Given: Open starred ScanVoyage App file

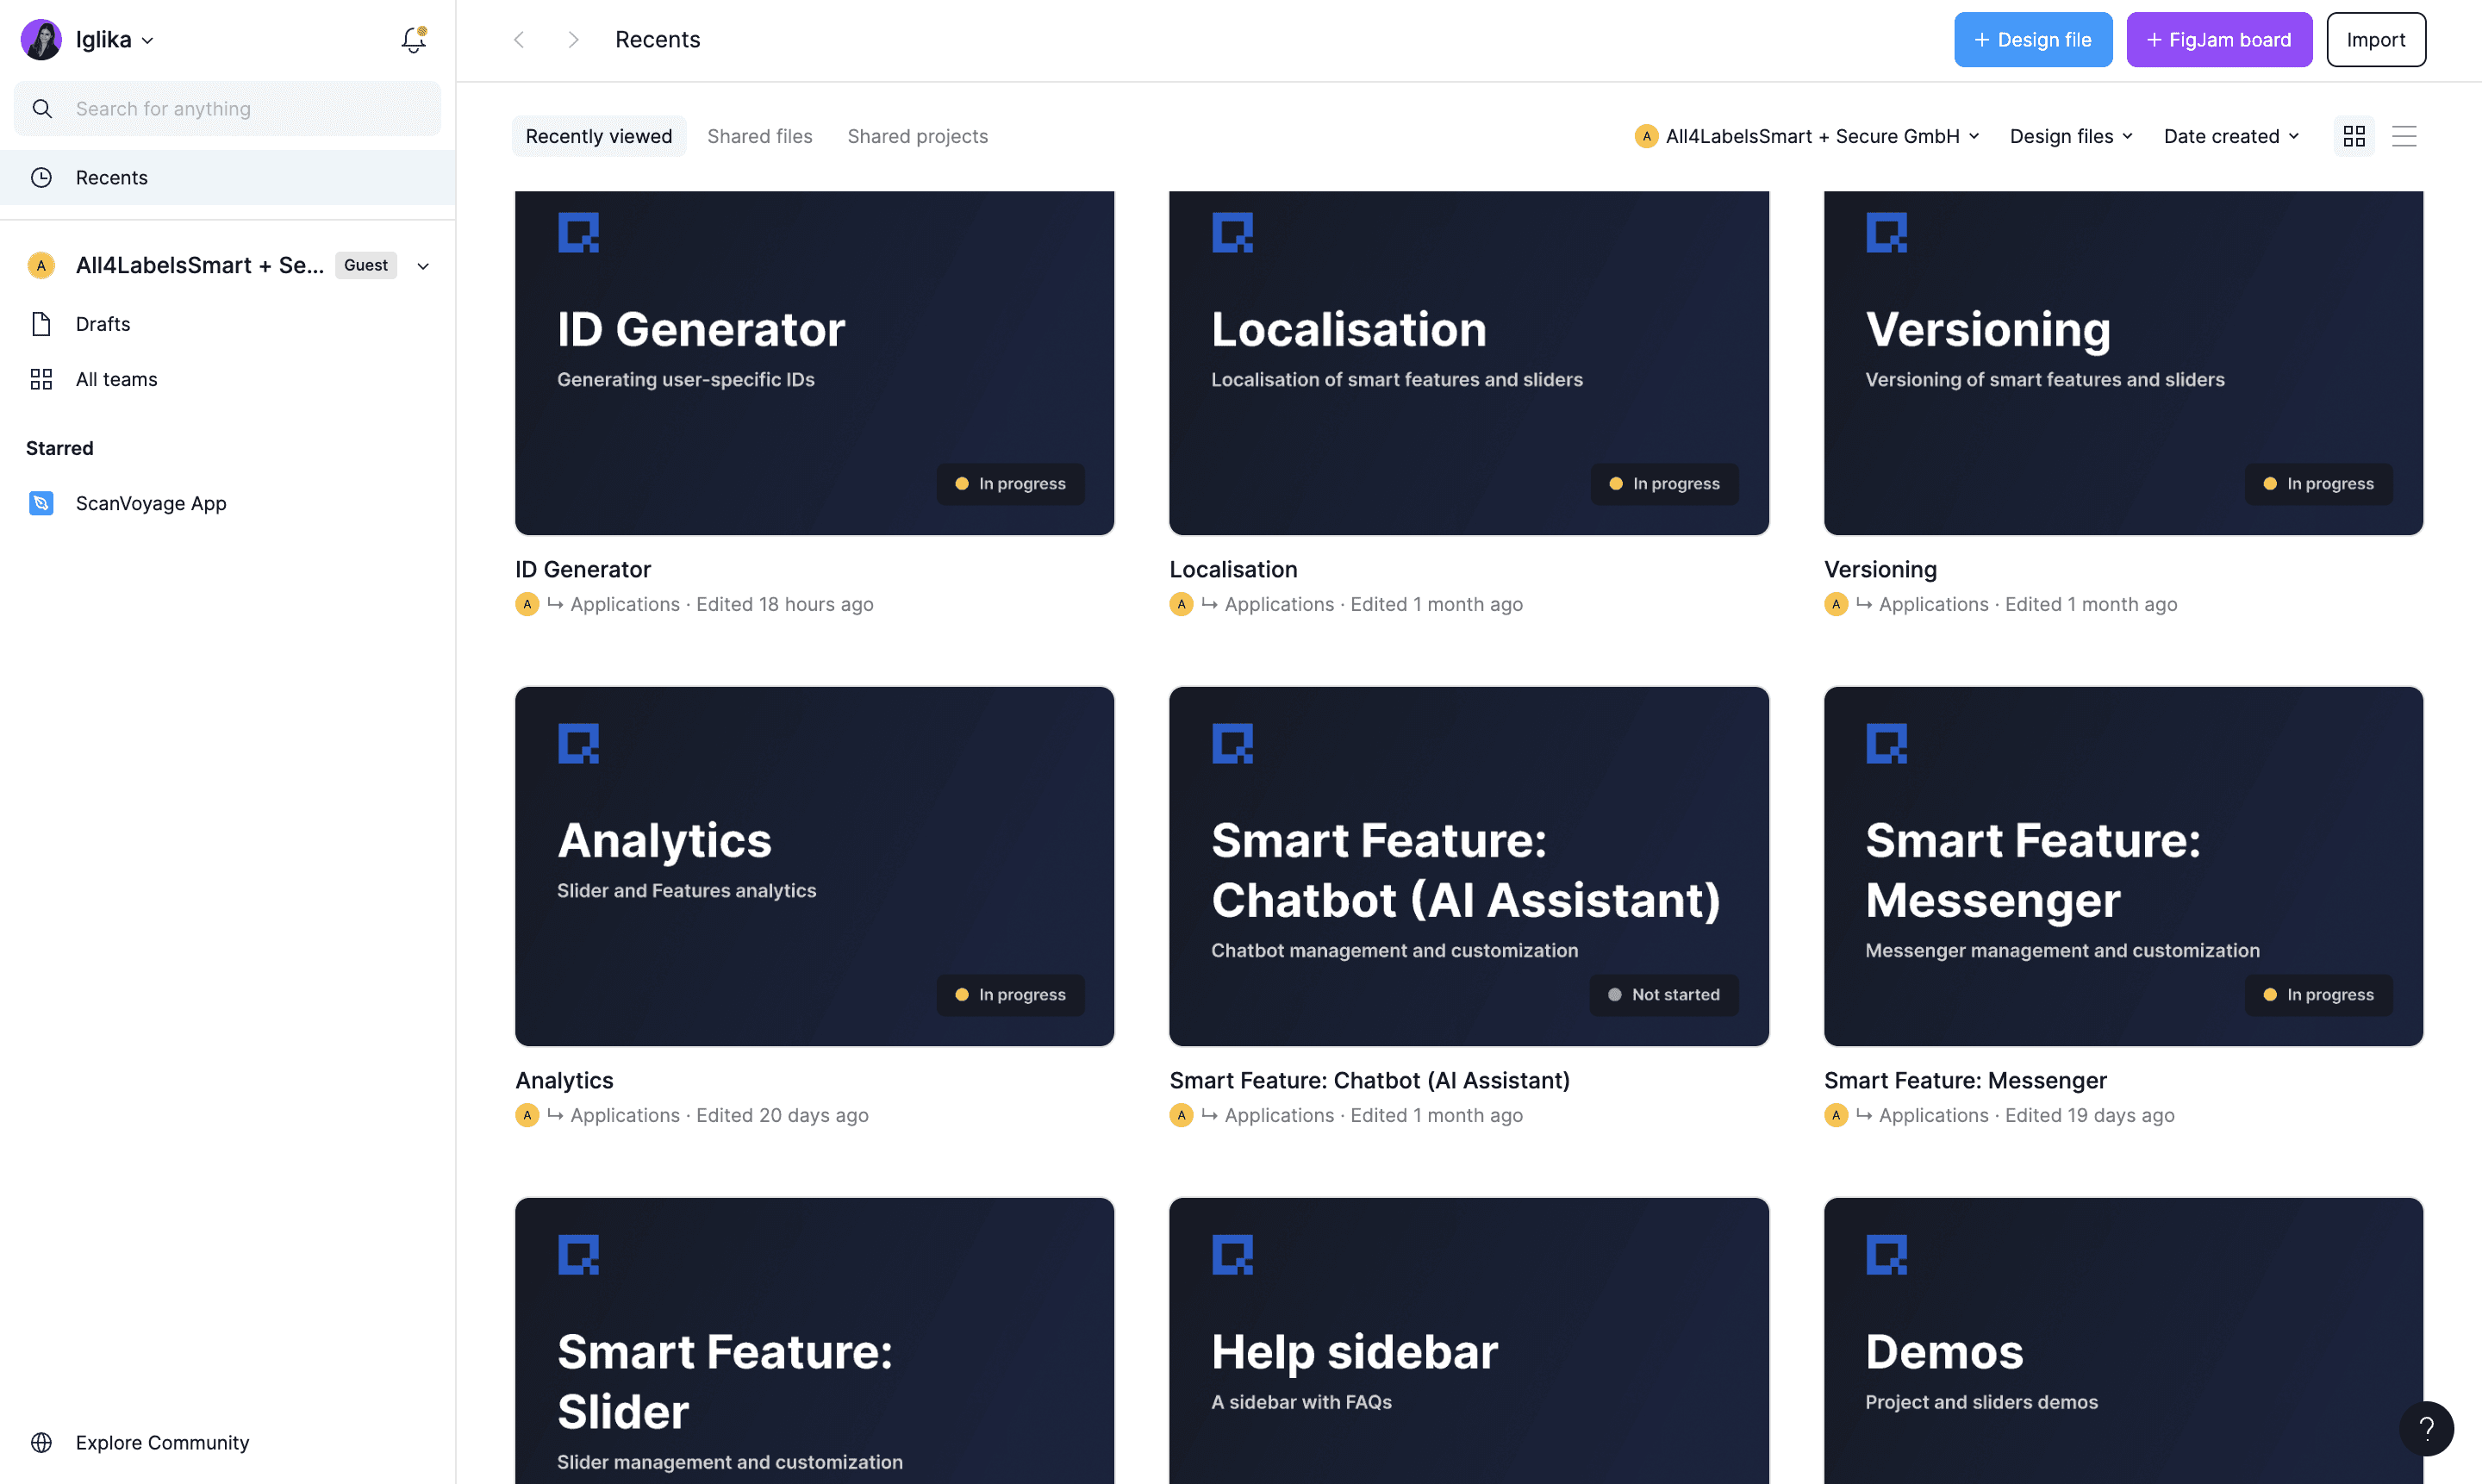Looking at the screenshot, I should click(x=150, y=503).
